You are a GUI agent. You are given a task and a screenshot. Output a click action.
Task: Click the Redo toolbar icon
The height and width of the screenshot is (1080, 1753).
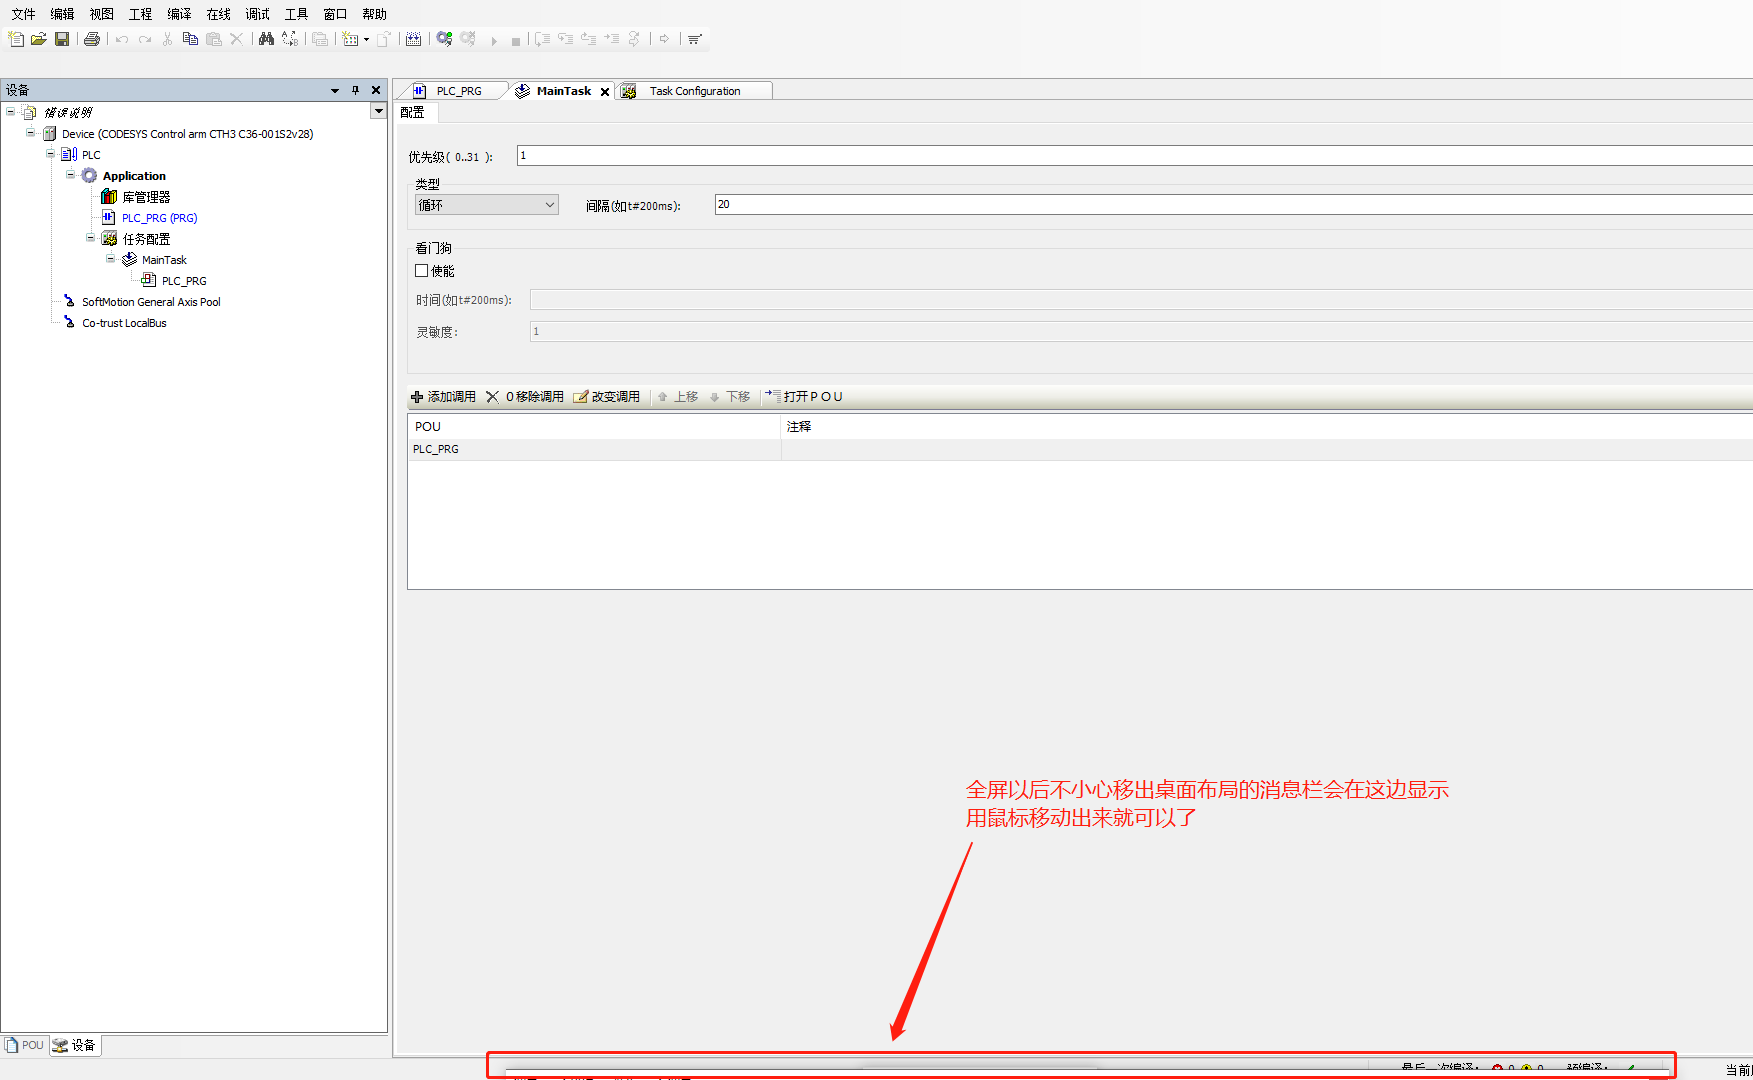tap(145, 39)
